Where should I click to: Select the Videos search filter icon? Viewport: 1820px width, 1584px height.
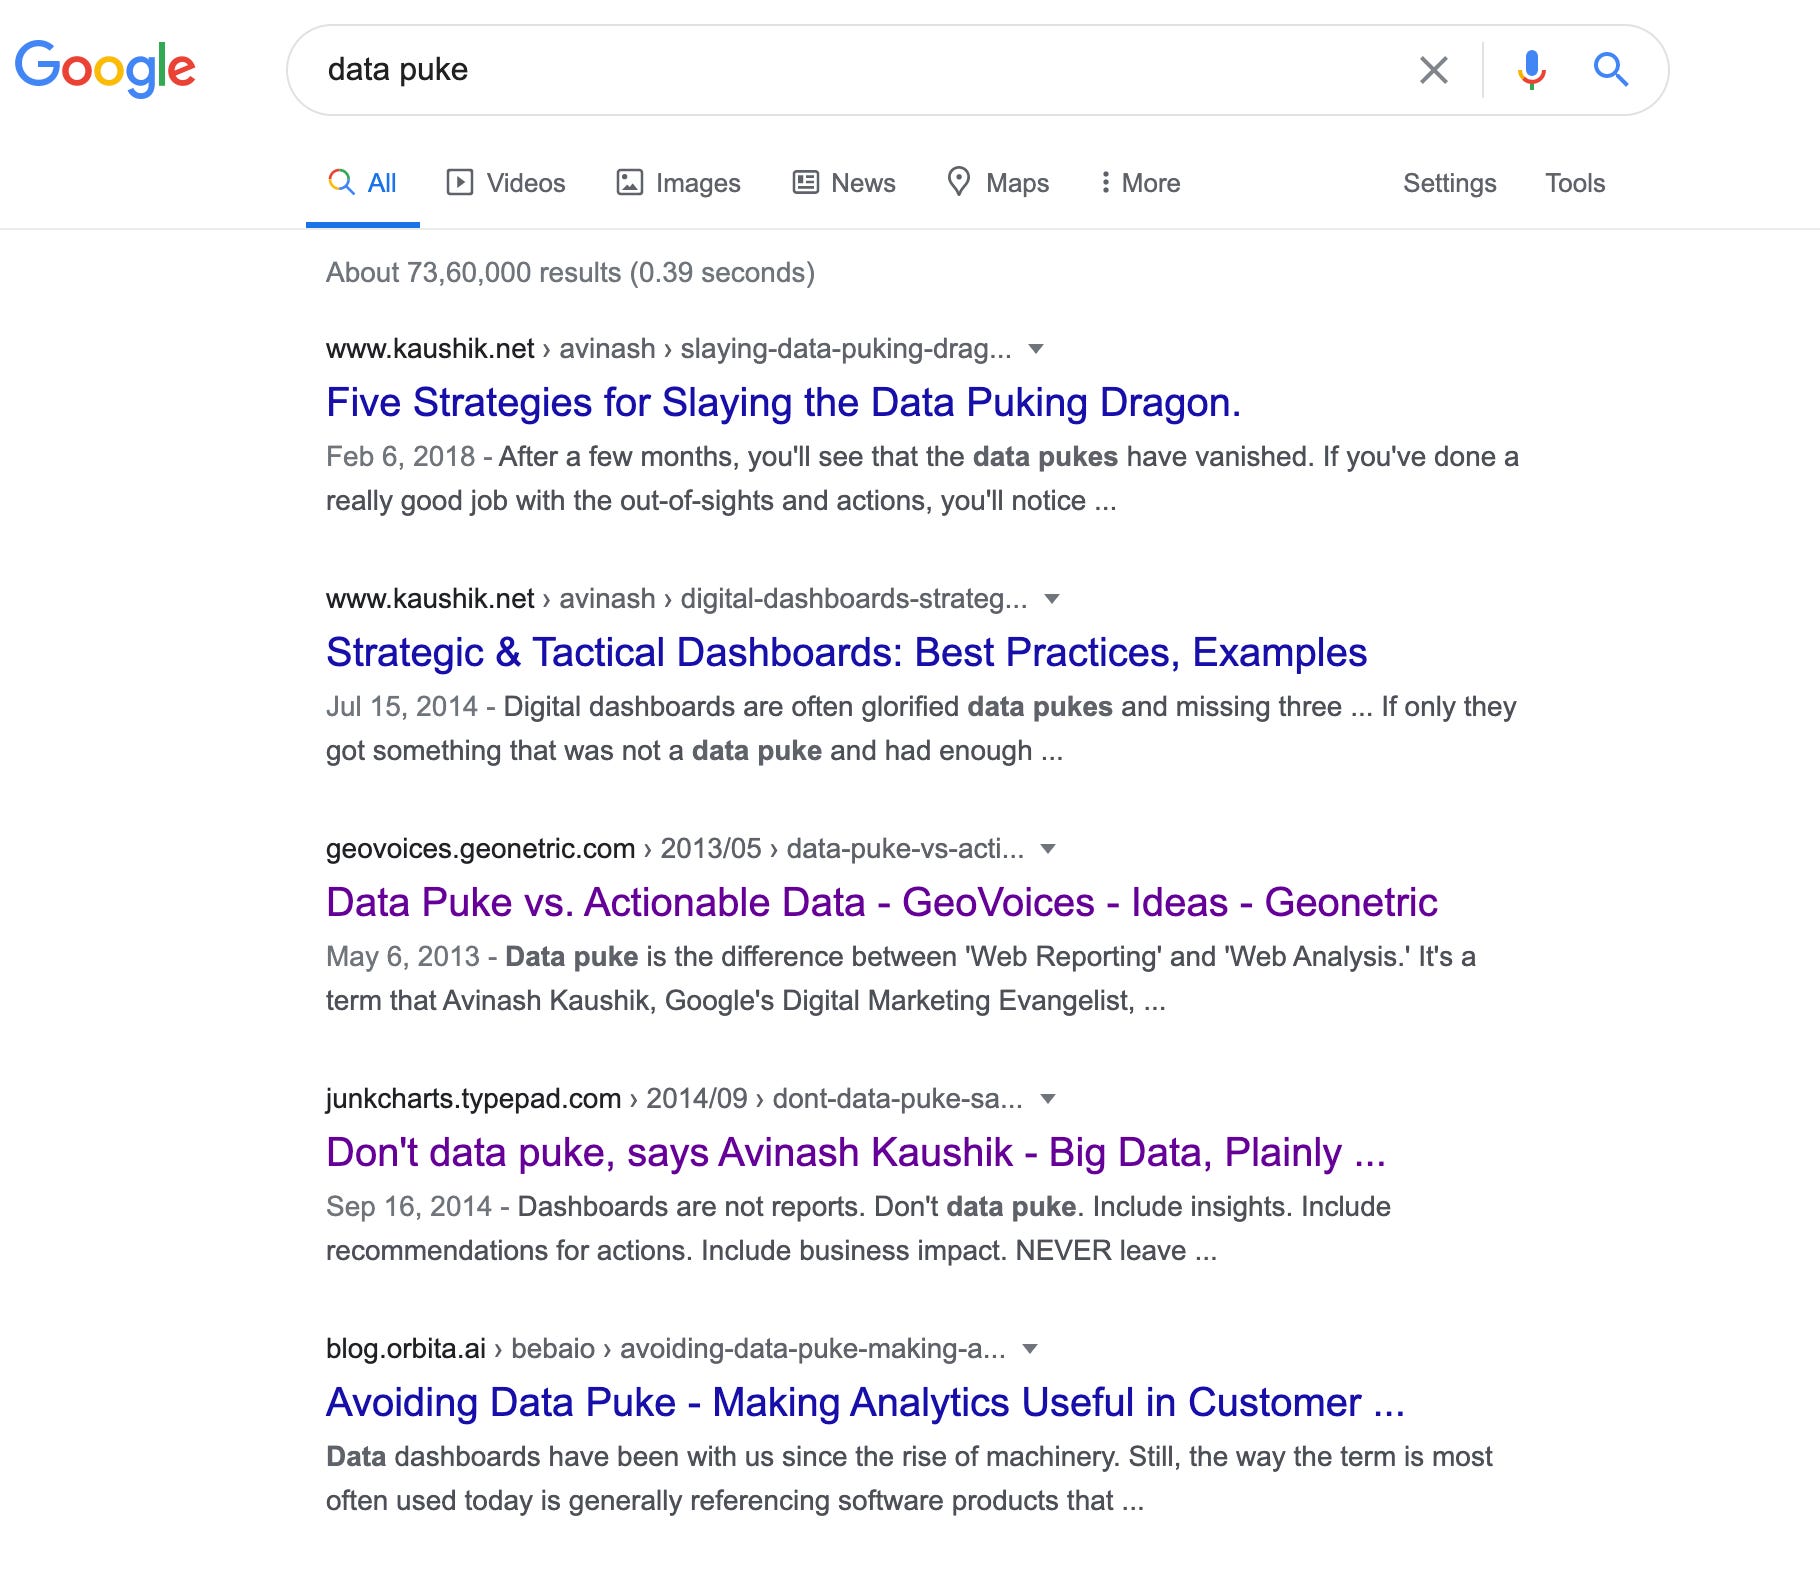pos(460,183)
